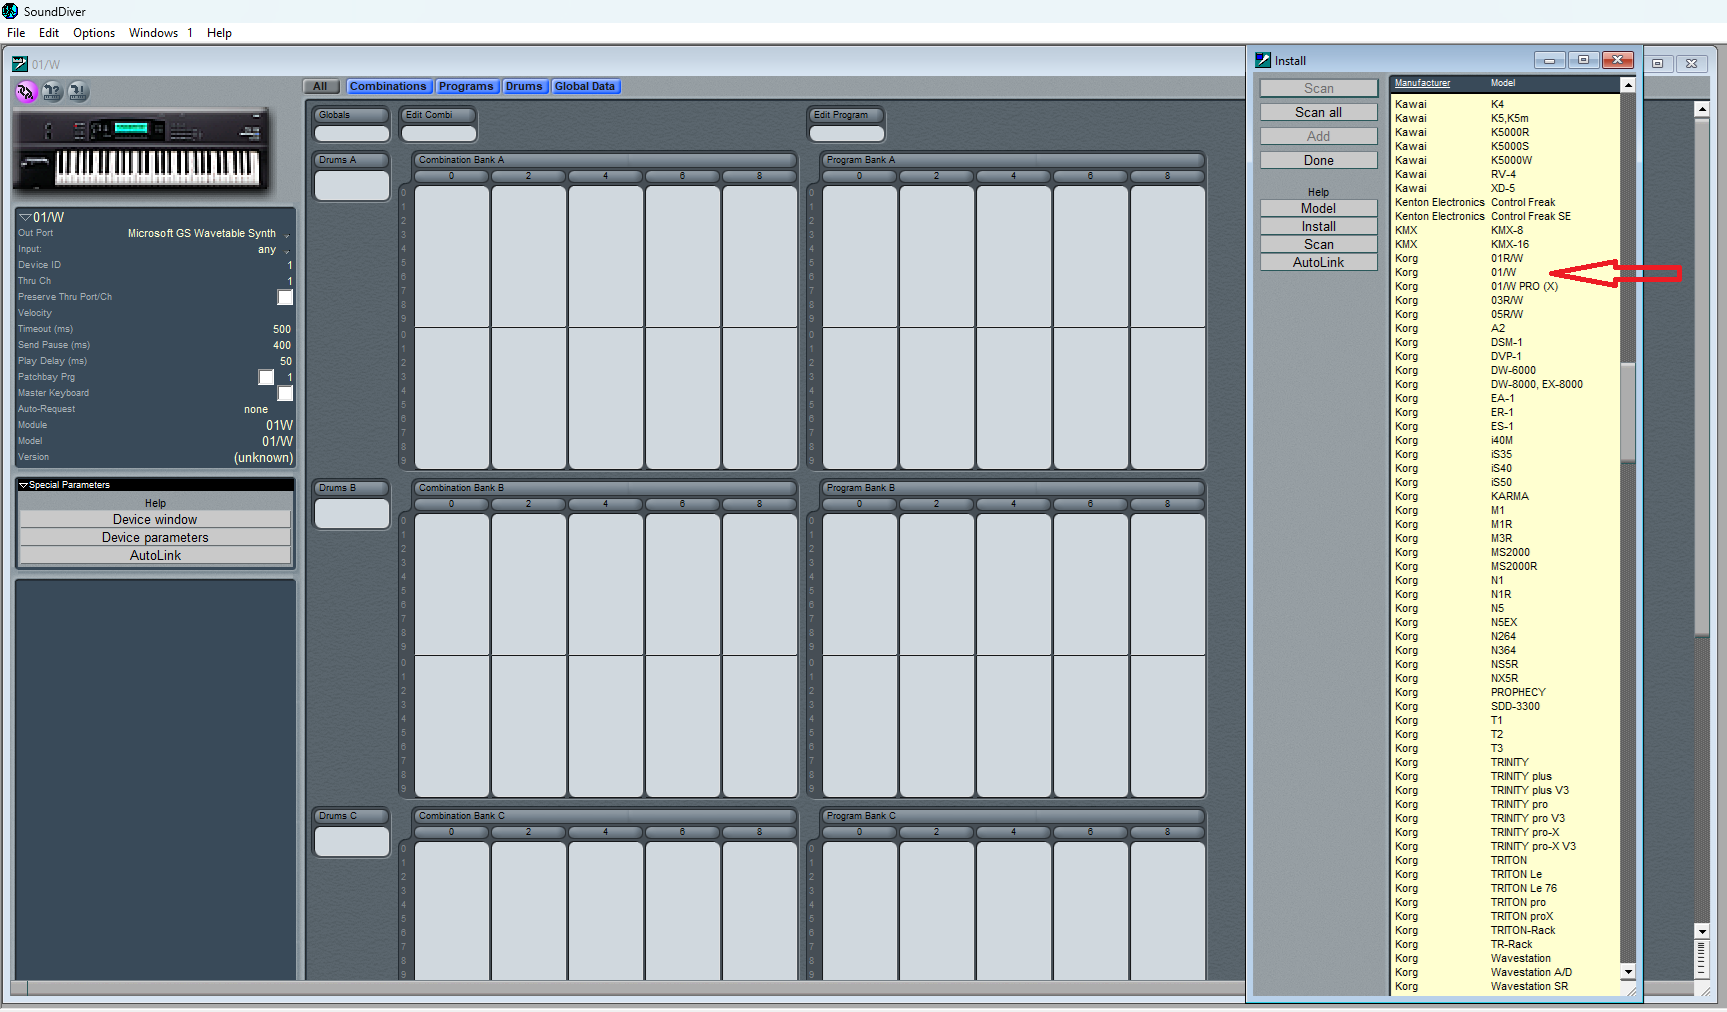This screenshot has height=1012, width=1727.
Task: Open the File menu
Action: tap(16, 33)
